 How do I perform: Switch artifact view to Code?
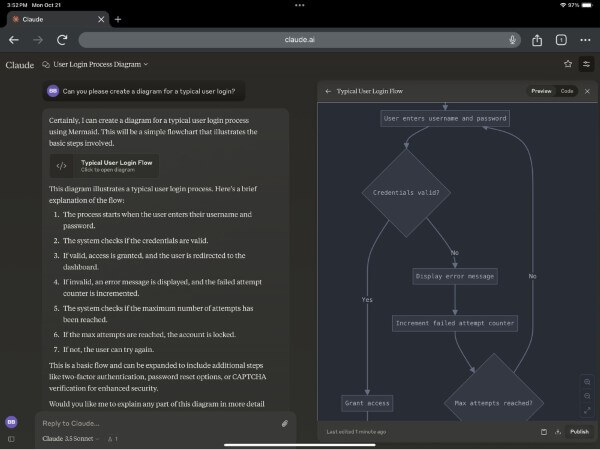coord(567,91)
